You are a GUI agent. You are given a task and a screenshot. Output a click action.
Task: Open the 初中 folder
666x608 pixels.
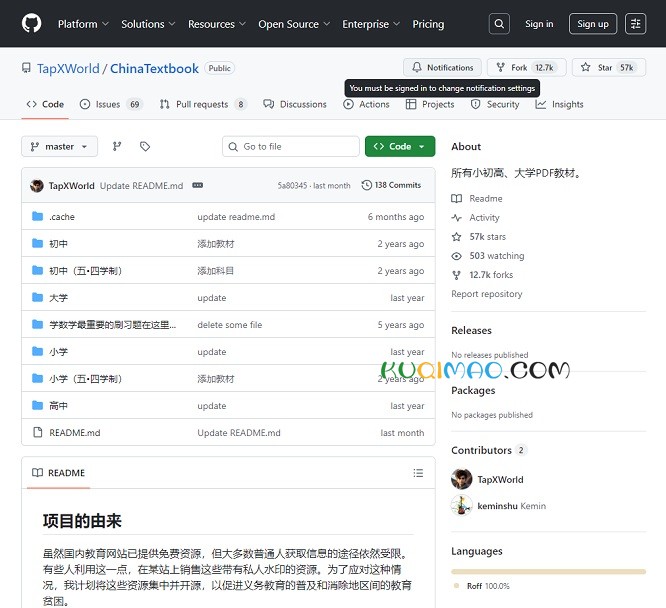click(58, 244)
